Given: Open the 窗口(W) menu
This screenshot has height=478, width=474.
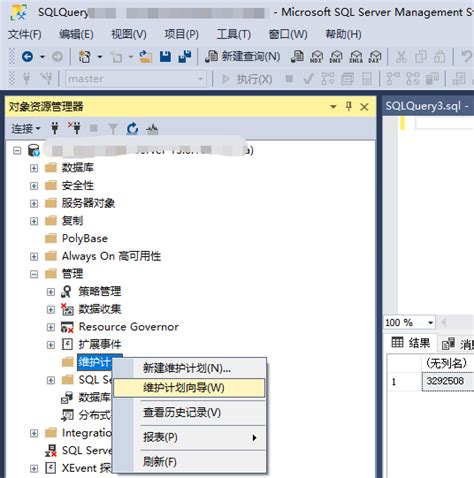Looking at the screenshot, I should pyautogui.click(x=288, y=34).
